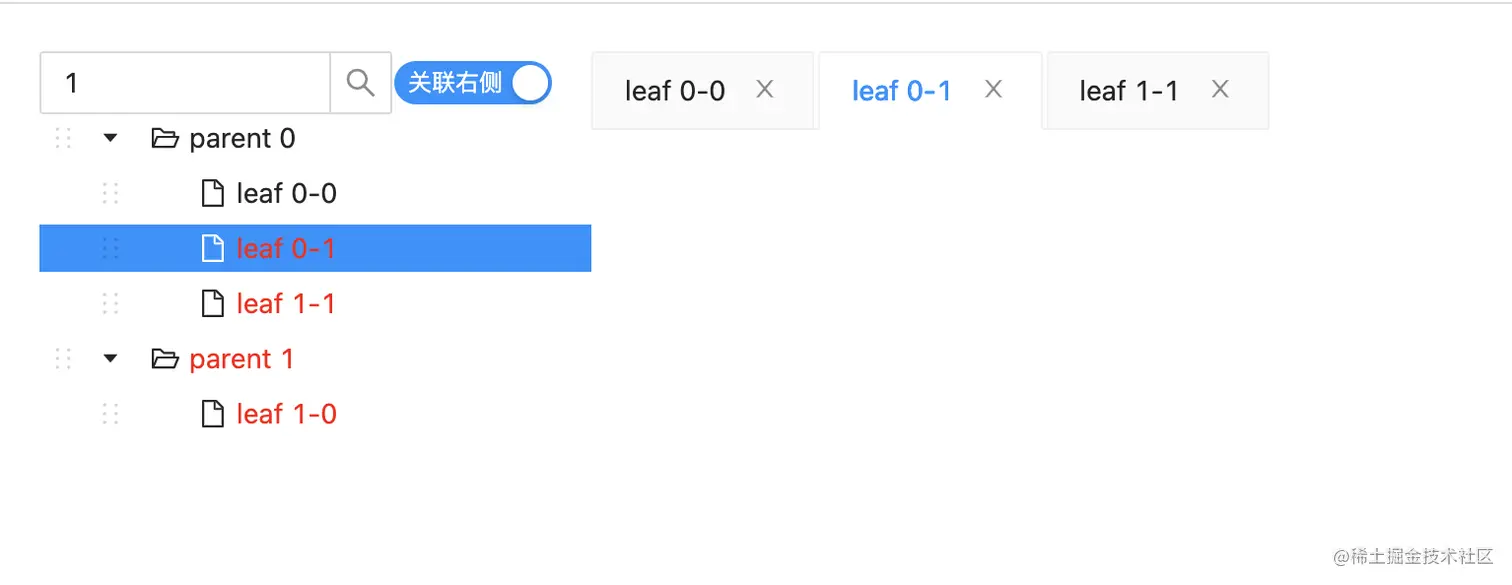The width and height of the screenshot is (1512, 585).
Task: Switch to the leaf 1-1 tab
Action: tap(1129, 91)
